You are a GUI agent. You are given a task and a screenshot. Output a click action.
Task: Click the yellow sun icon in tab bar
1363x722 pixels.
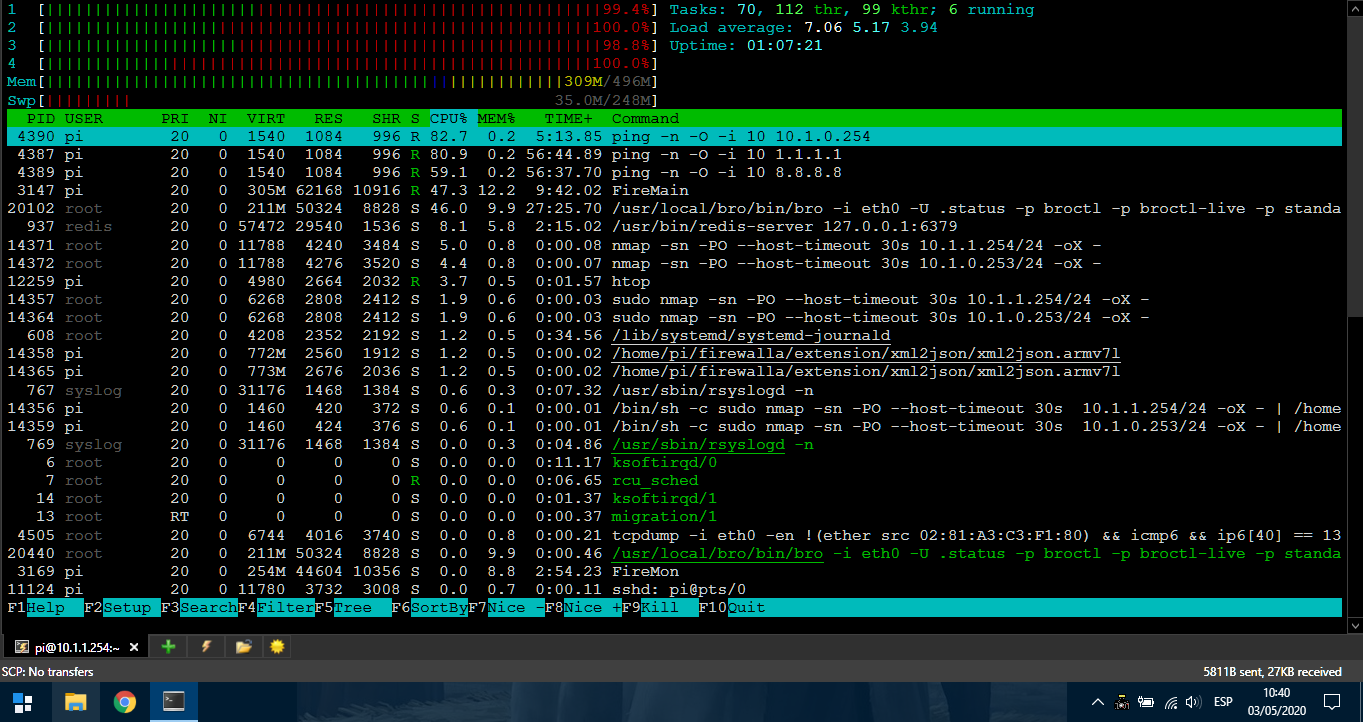point(278,647)
